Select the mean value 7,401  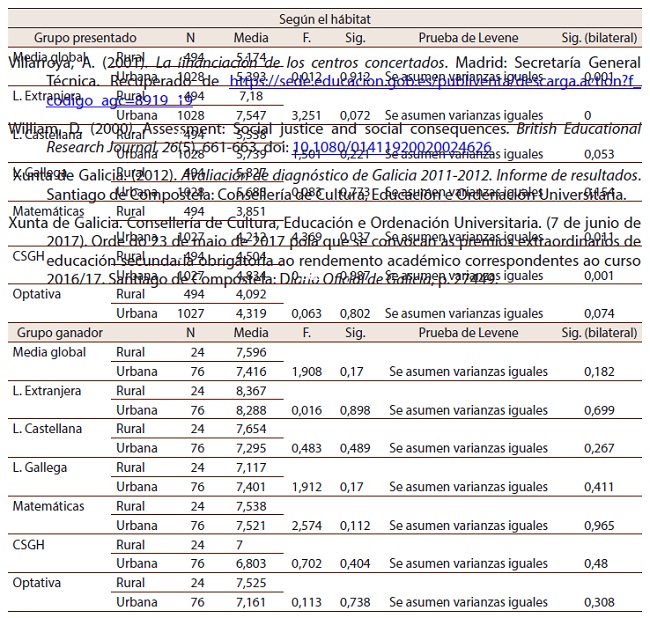pos(251,487)
